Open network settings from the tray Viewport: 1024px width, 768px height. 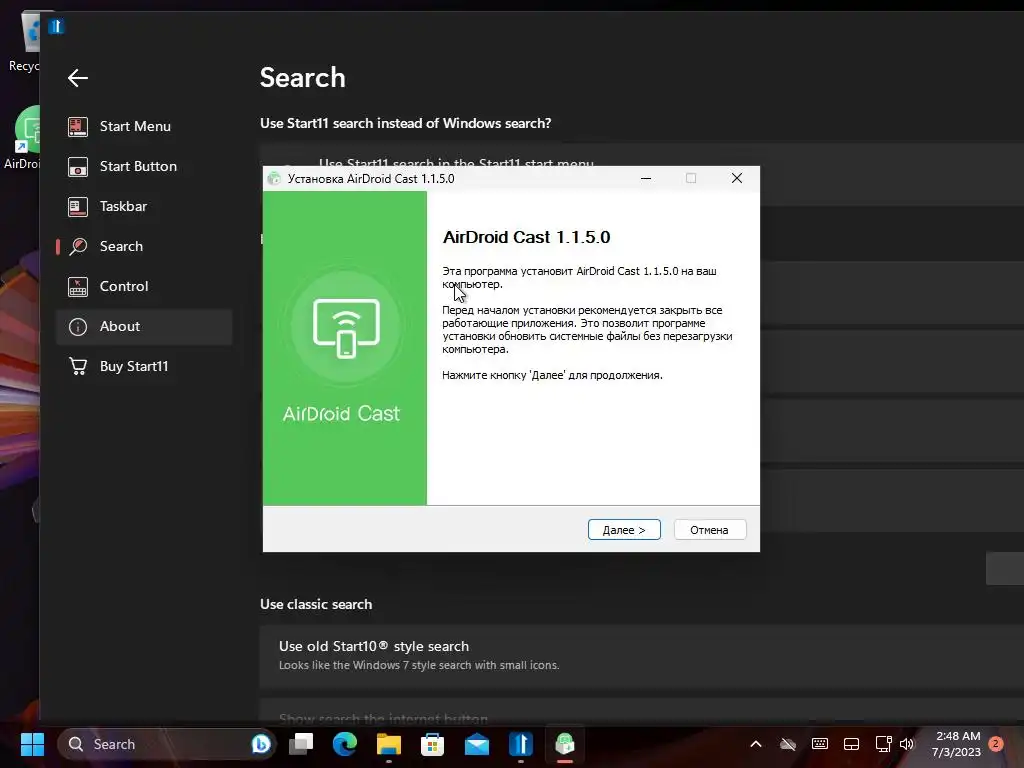(x=884, y=744)
